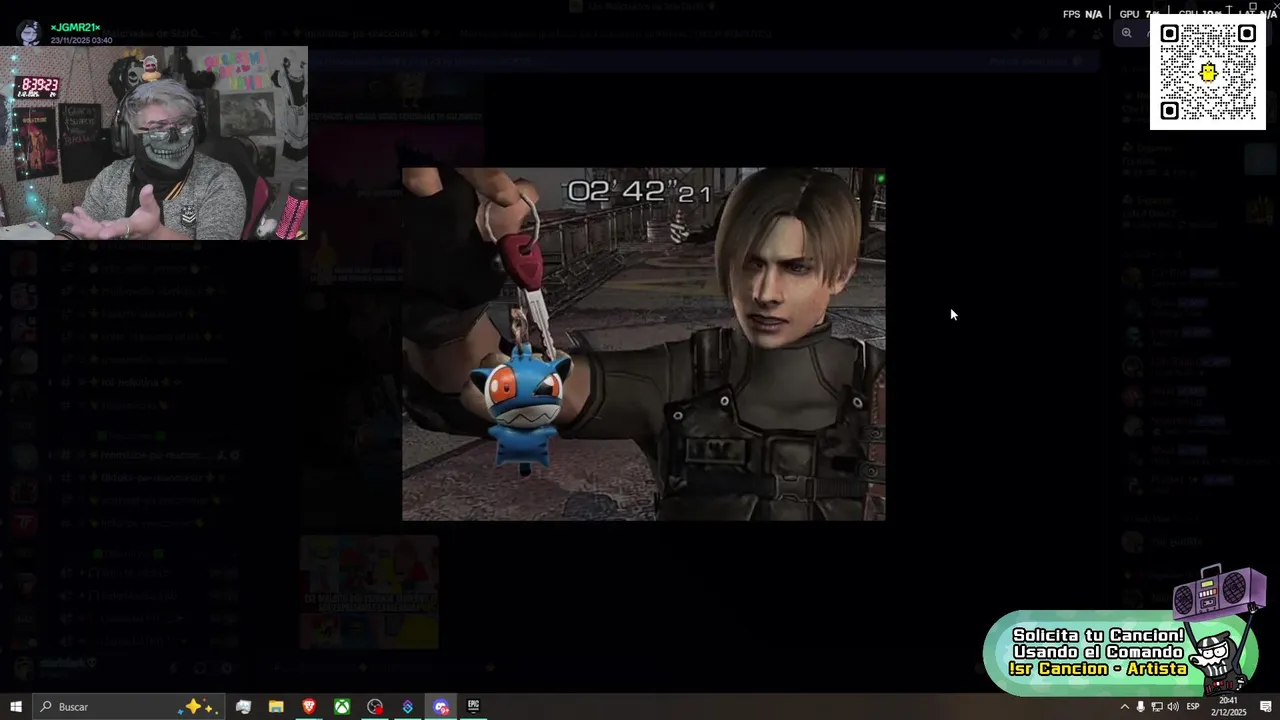Screen dimensions: 1280x720
Task: Click the sparkle icon in search box
Action: tap(197, 706)
